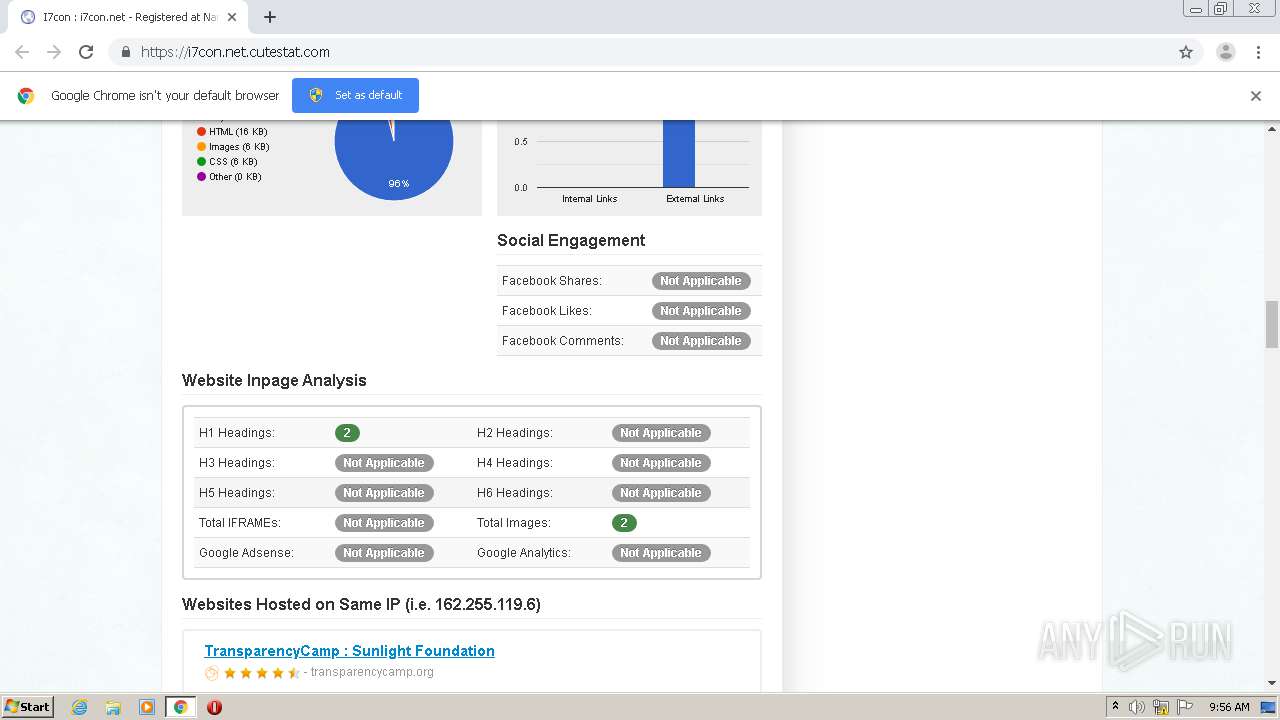
Task: Click the Social Engagement heading
Action: pyautogui.click(x=571, y=240)
